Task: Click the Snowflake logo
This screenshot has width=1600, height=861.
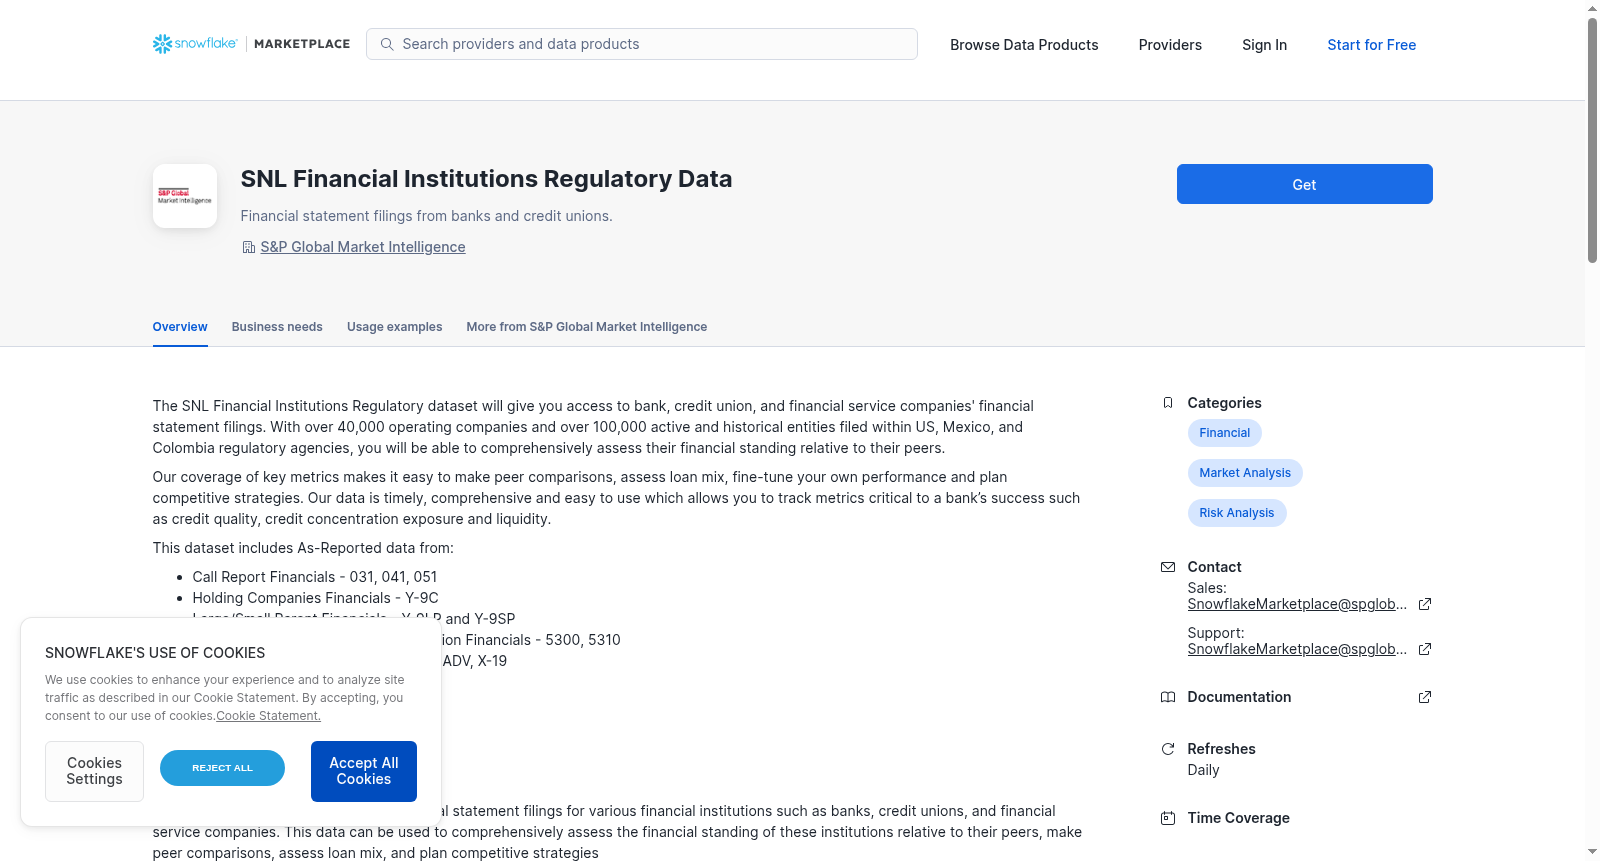Action: (195, 44)
